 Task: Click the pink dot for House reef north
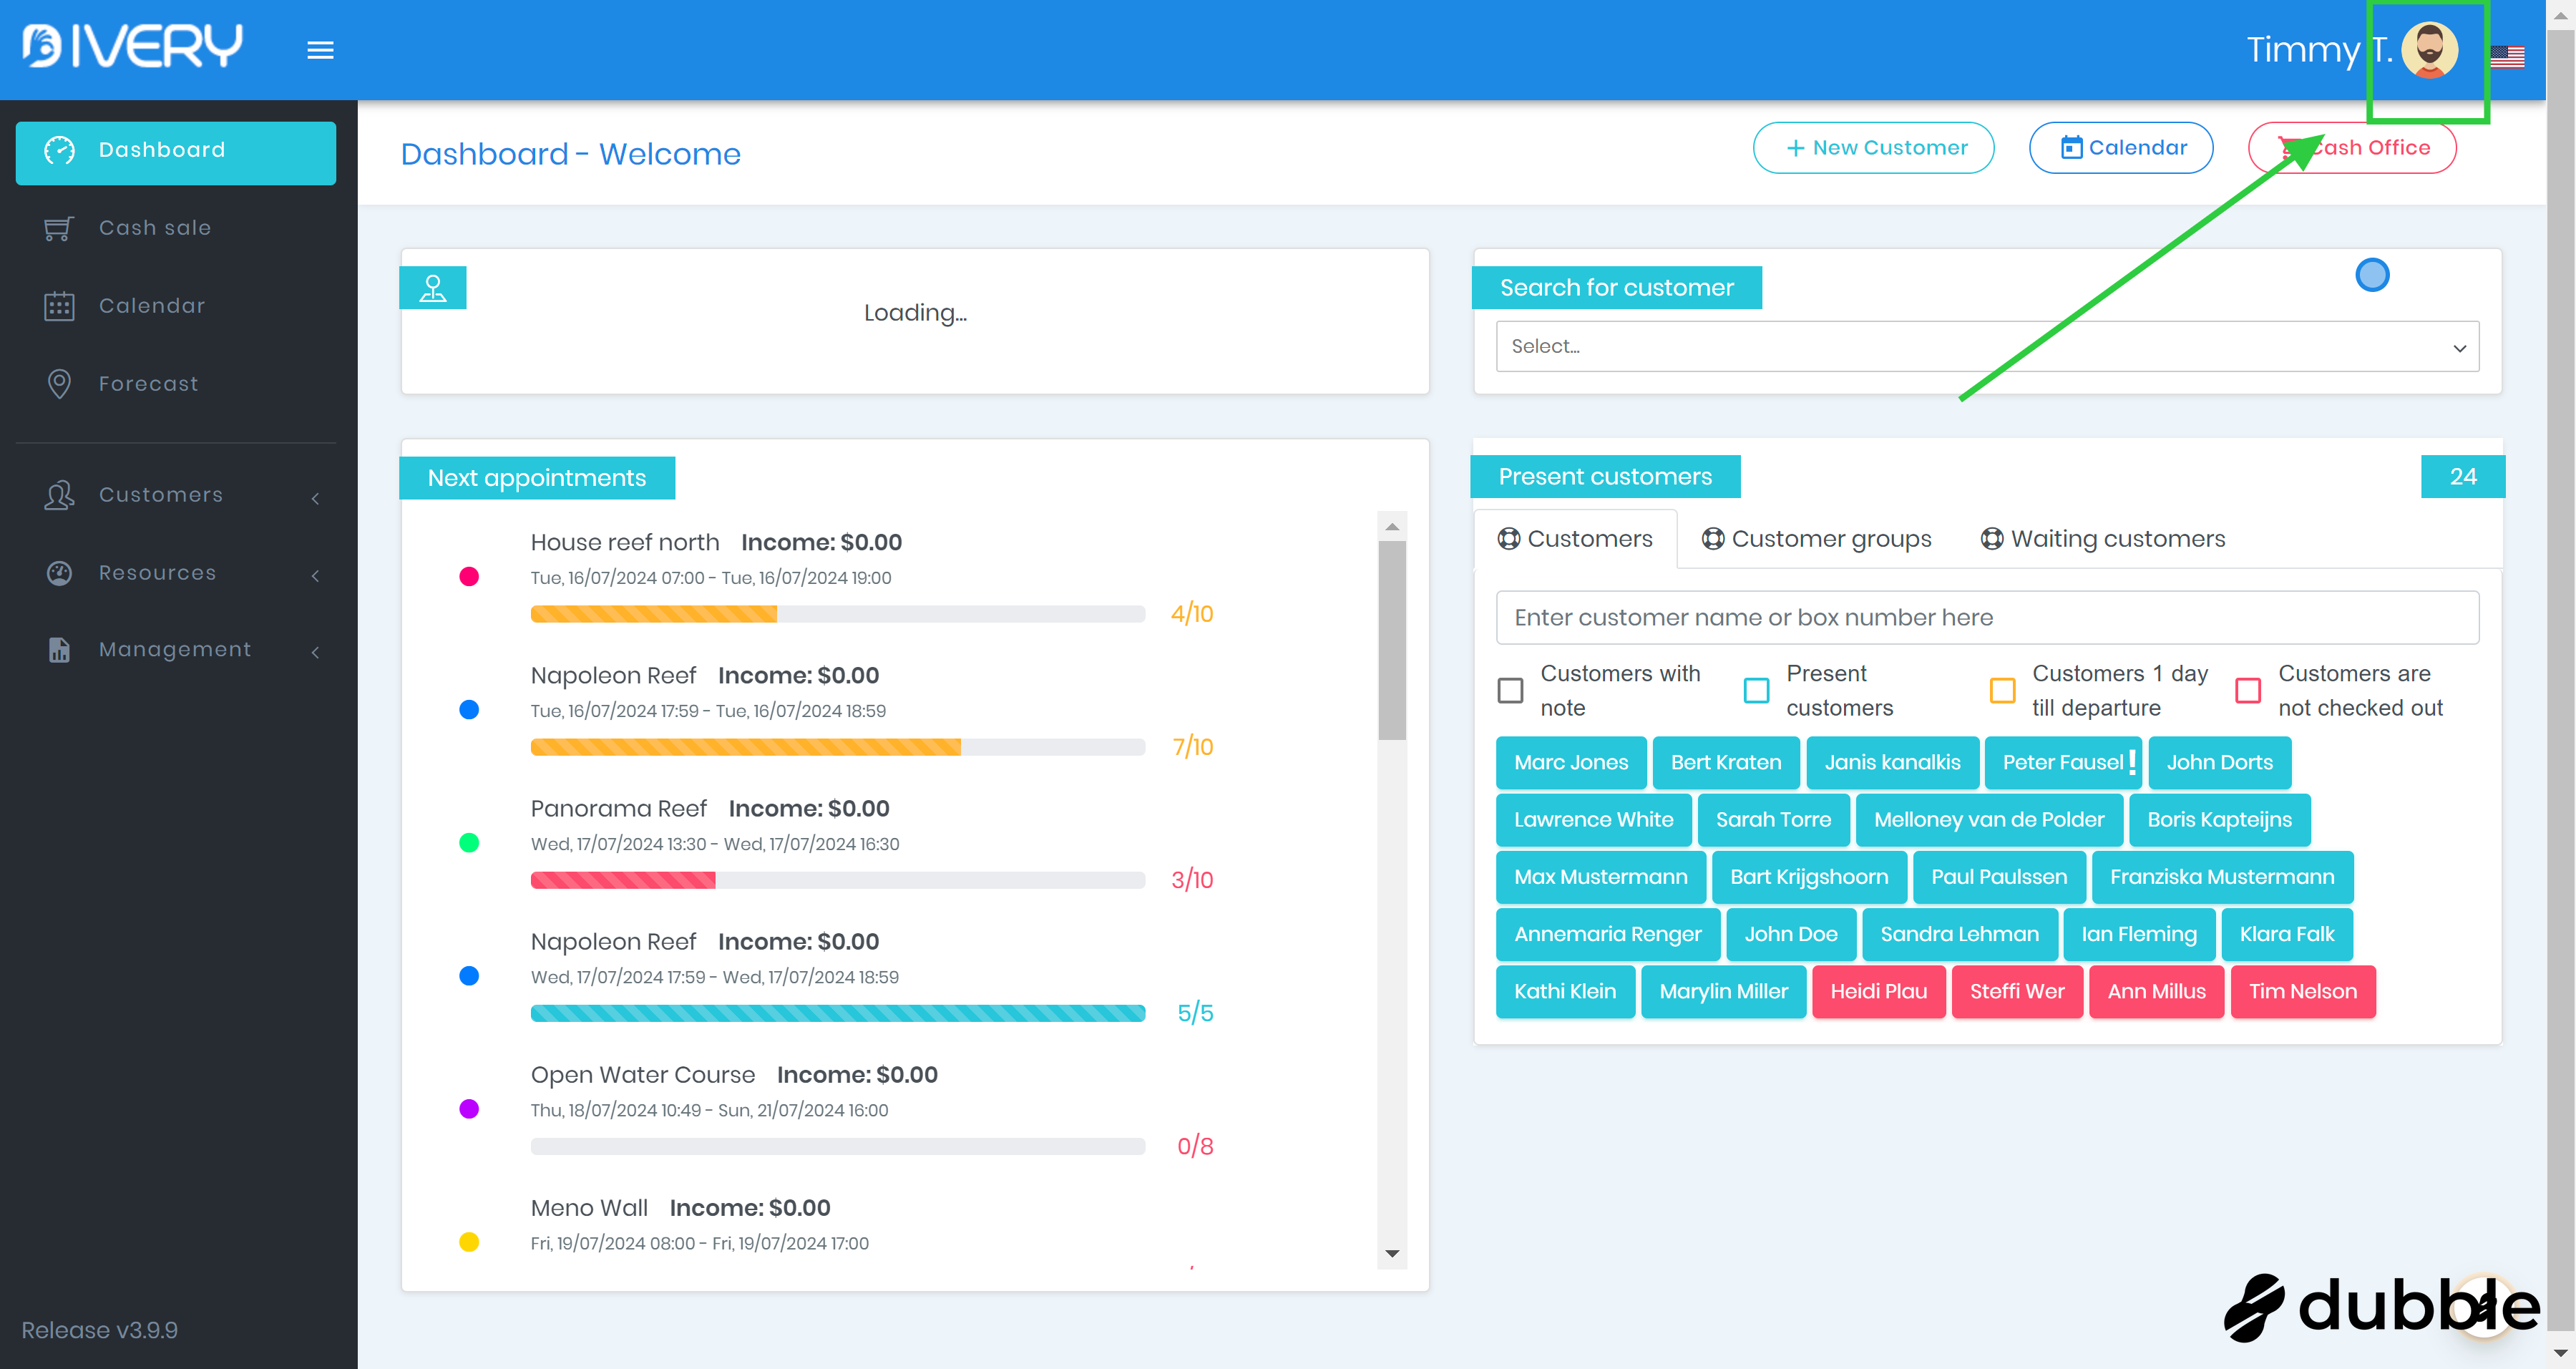point(469,577)
